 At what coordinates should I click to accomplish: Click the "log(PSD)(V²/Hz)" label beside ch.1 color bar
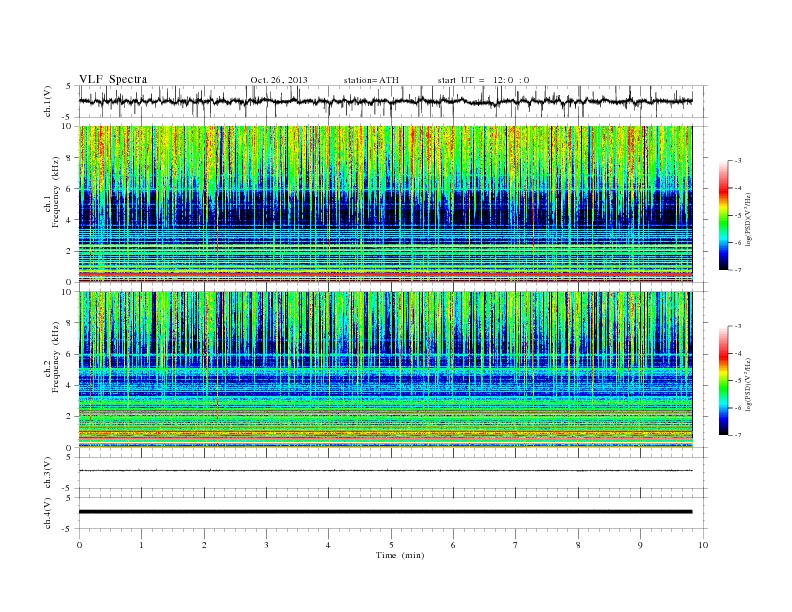749,219
